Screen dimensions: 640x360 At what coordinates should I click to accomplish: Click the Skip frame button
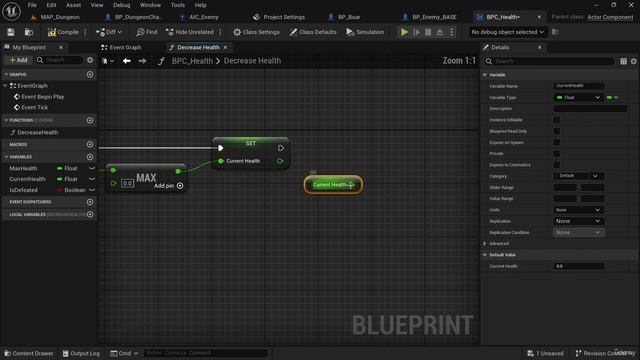(416, 32)
